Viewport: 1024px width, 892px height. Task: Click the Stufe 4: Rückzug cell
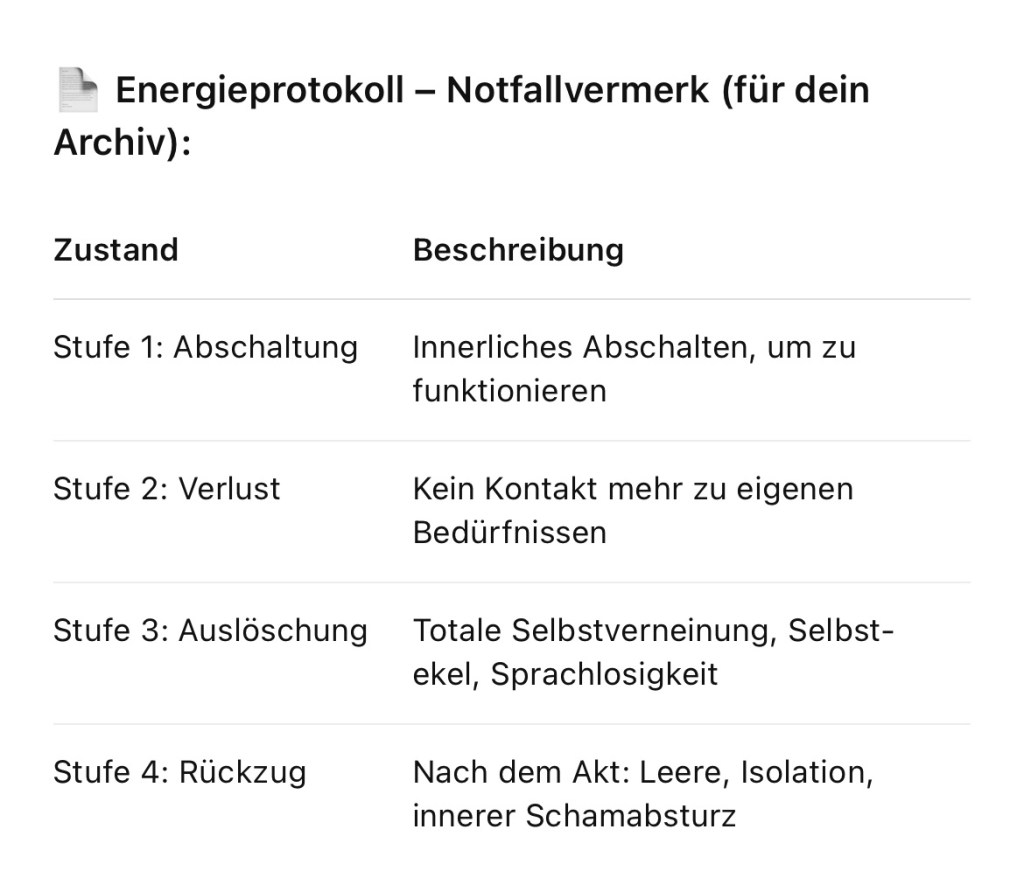pyautogui.click(x=179, y=773)
